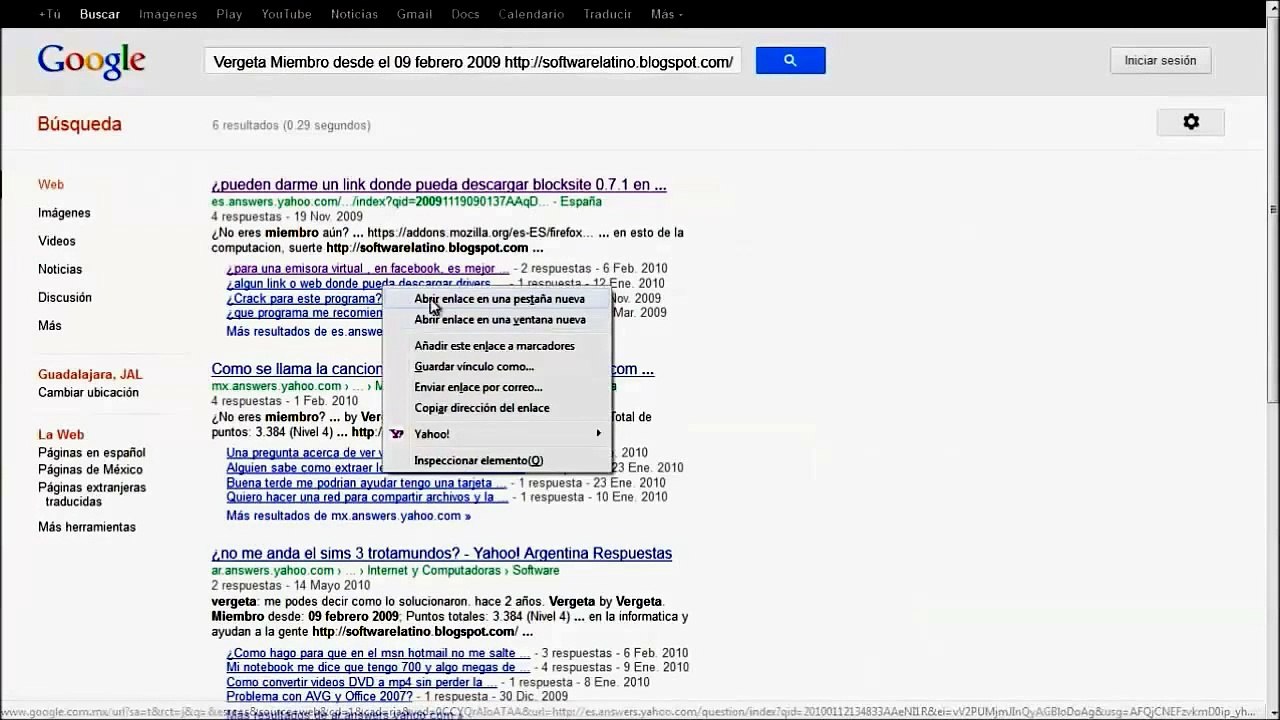The height and width of the screenshot is (720, 1280).
Task: Click Más resultados de mx.answers.yahoo.com
Action: [x=348, y=516]
